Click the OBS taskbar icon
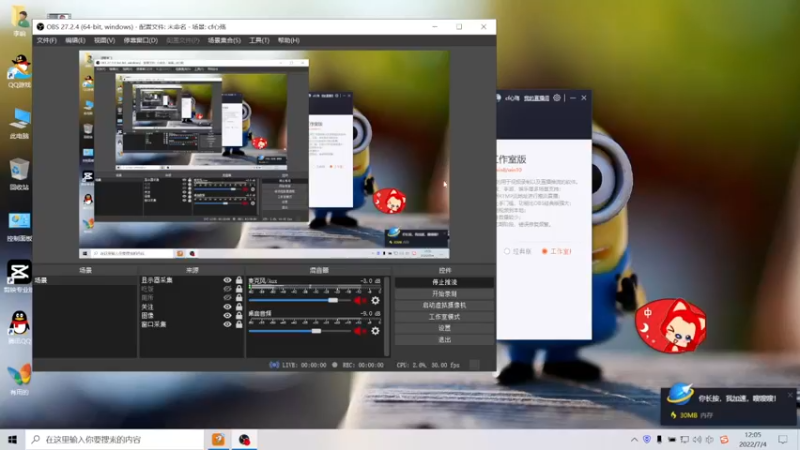Image resolution: width=800 pixels, height=450 pixels. (245, 439)
